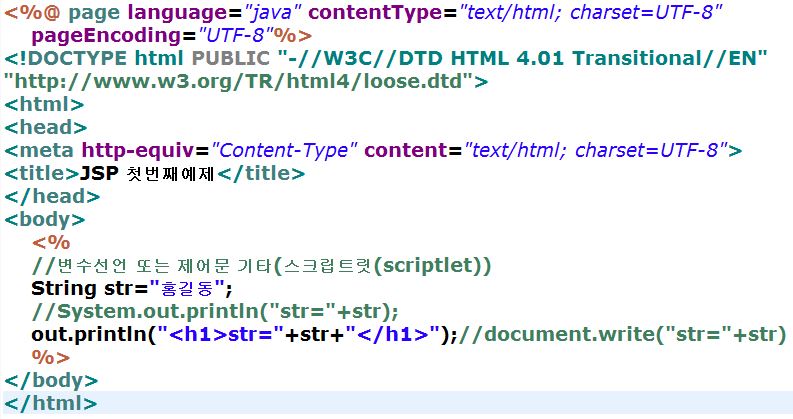Click the loose.dtd URL string
This screenshot has width=793, height=419.
click(239, 82)
